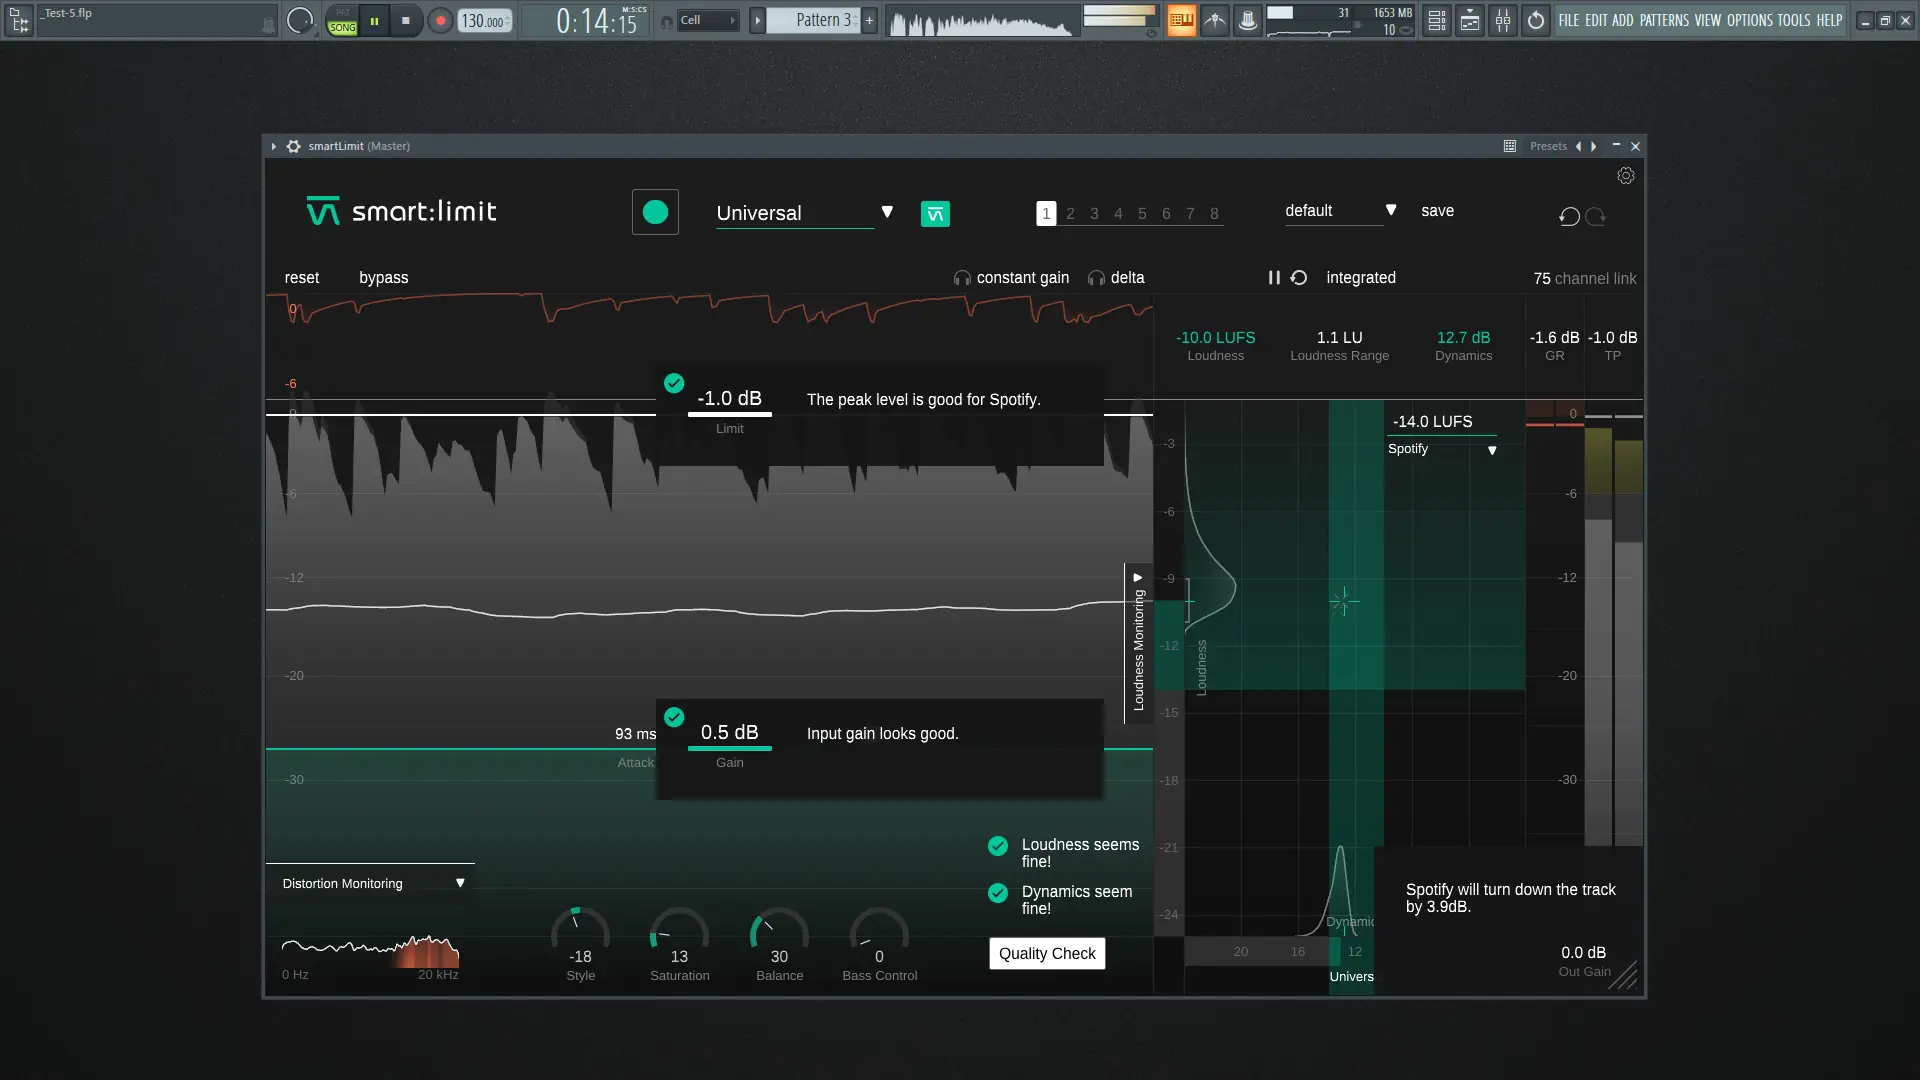
Task: Click the redo arrow icon
Action: pyautogui.click(x=1596, y=216)
